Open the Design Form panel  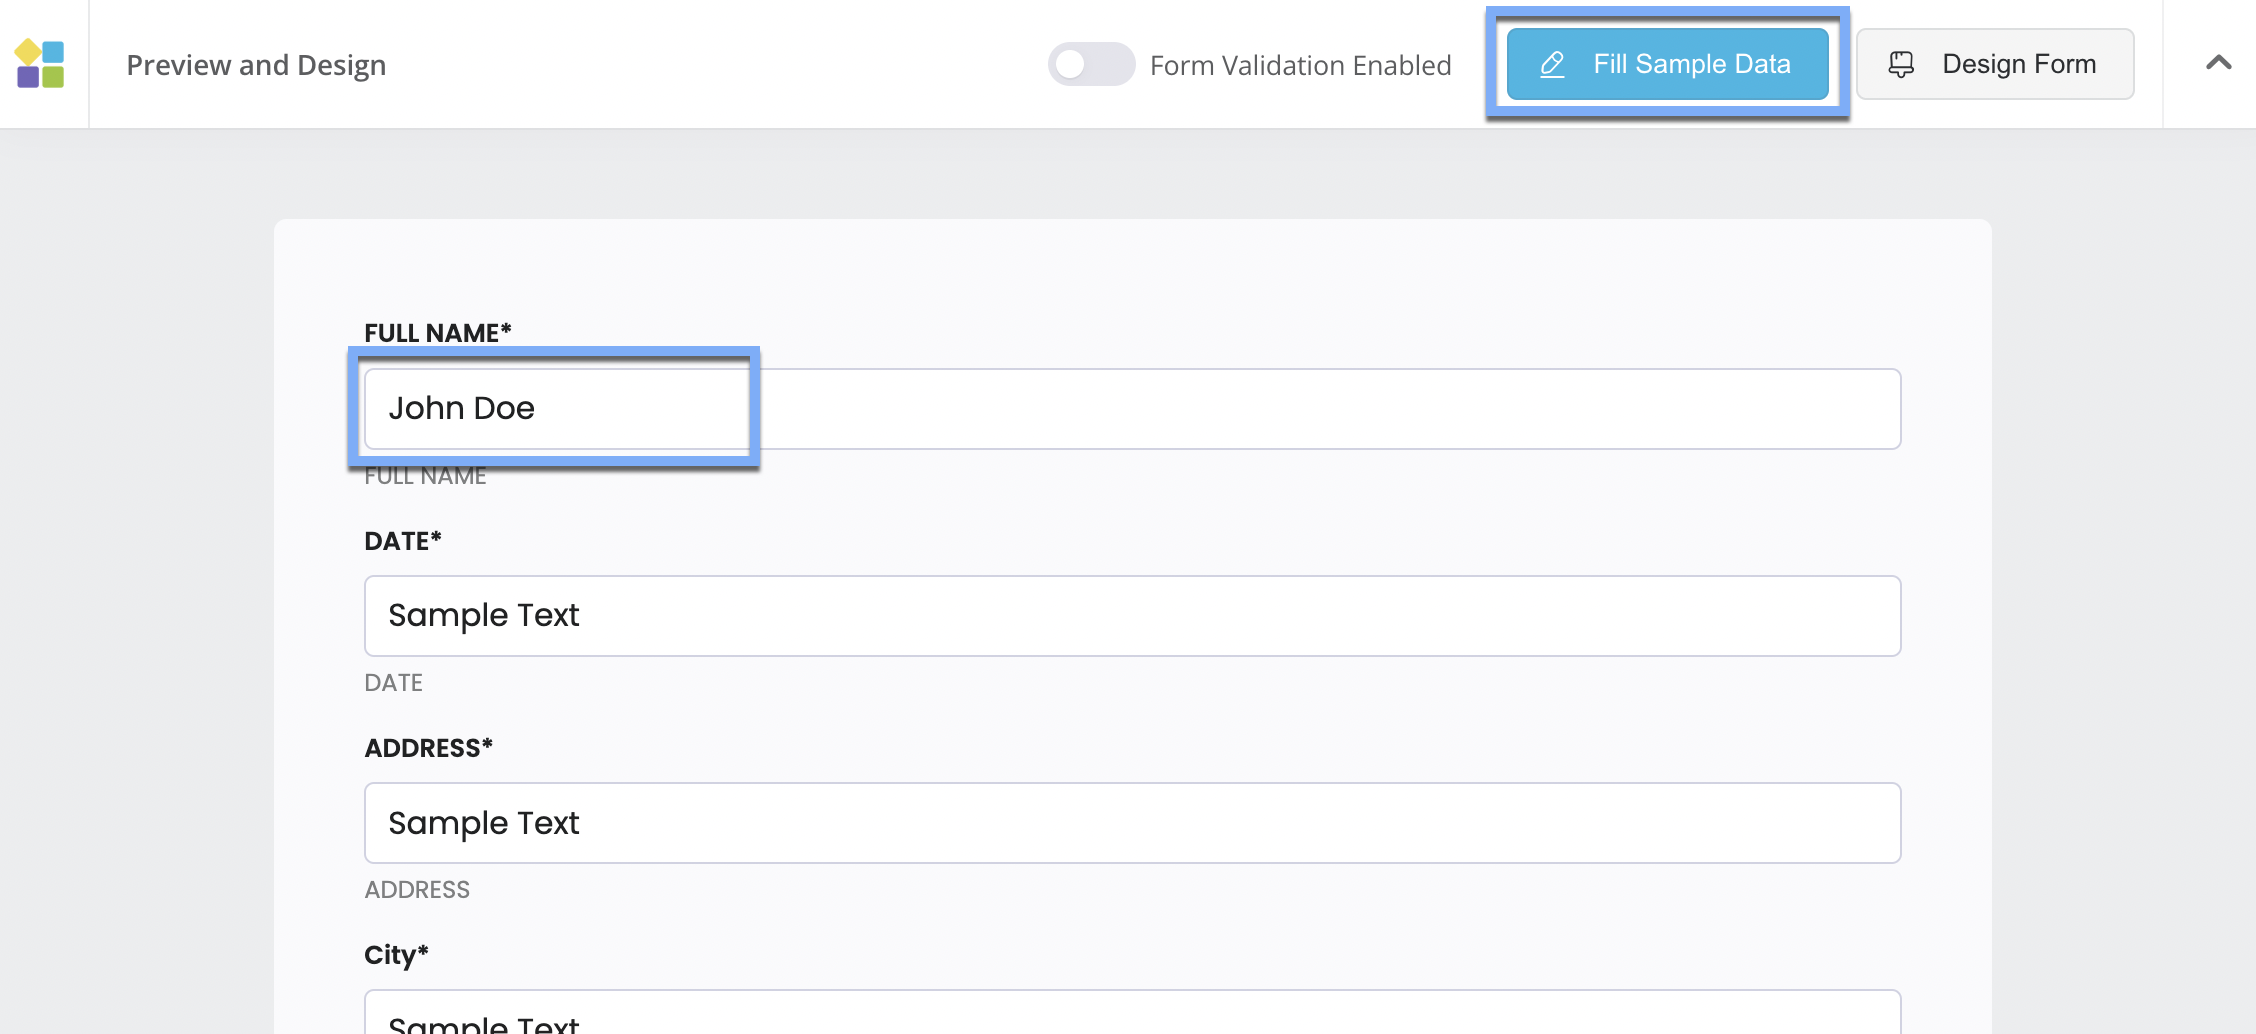pos(1996,63)
